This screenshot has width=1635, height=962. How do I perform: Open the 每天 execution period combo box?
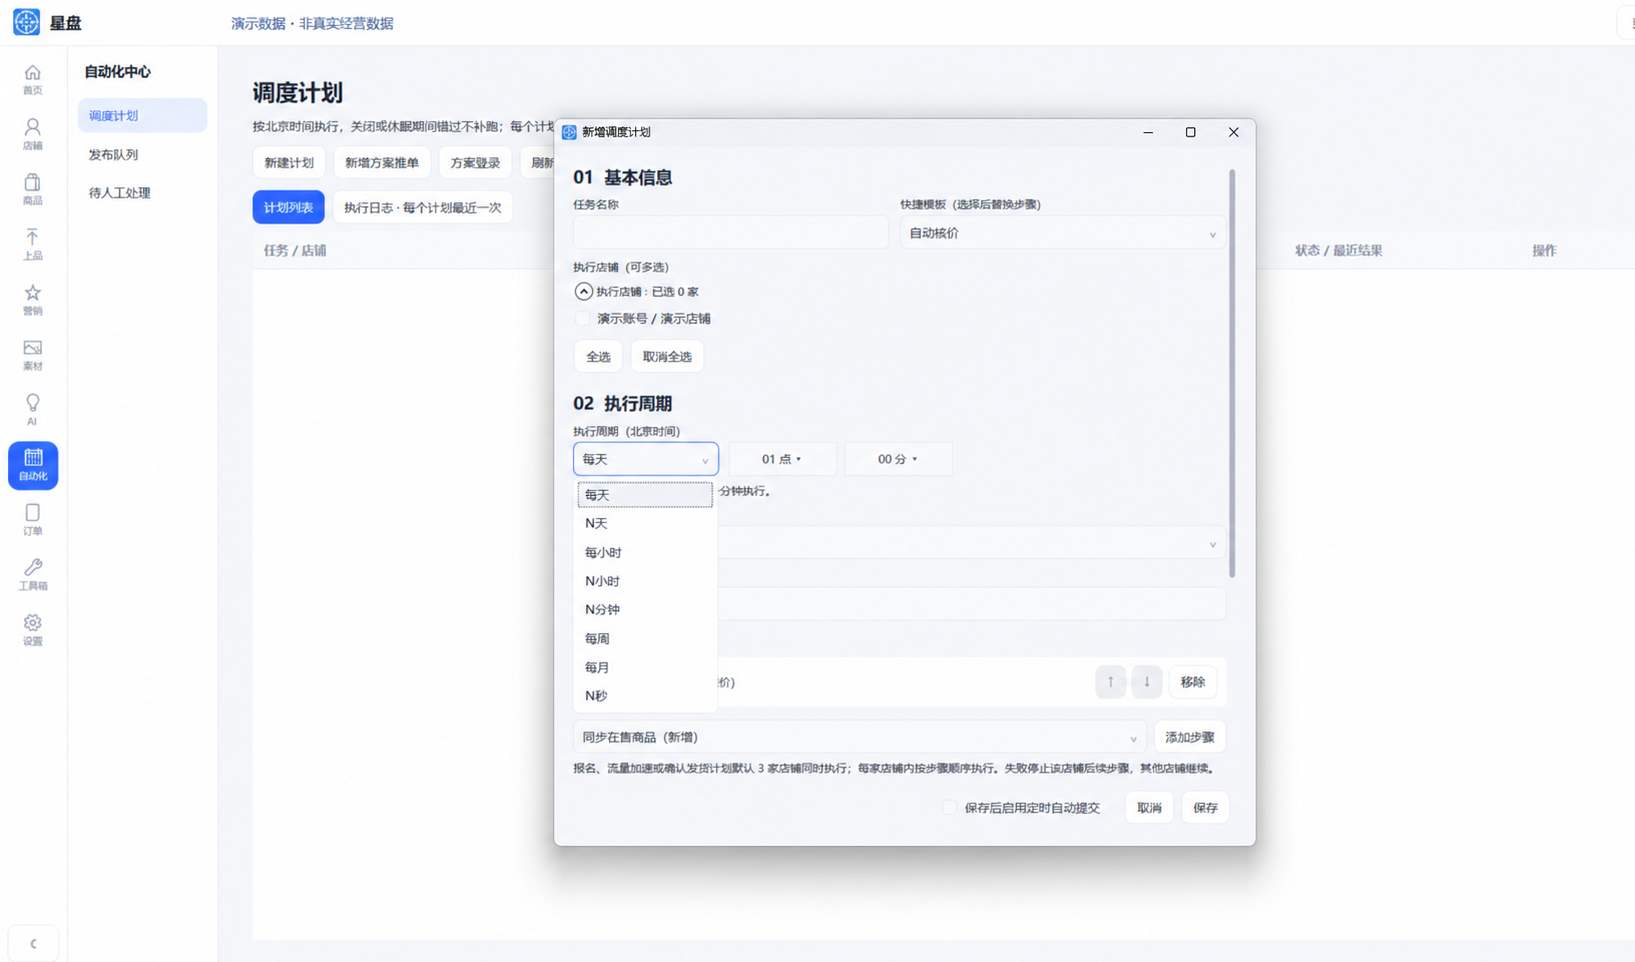645,459
